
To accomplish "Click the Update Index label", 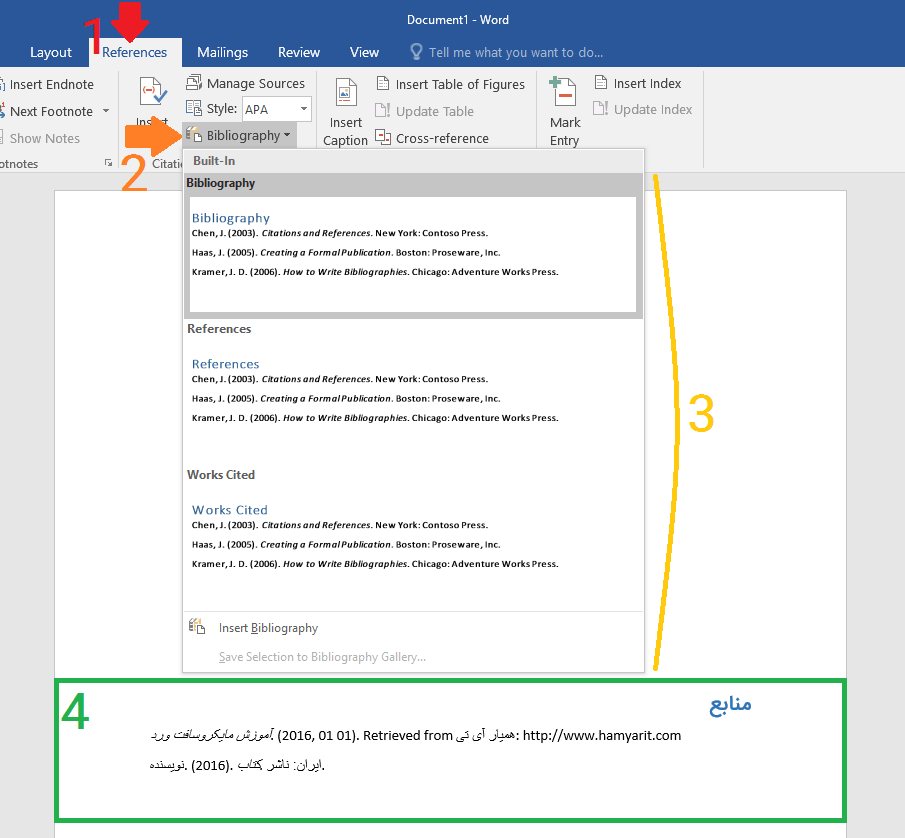I will (653, 110).
